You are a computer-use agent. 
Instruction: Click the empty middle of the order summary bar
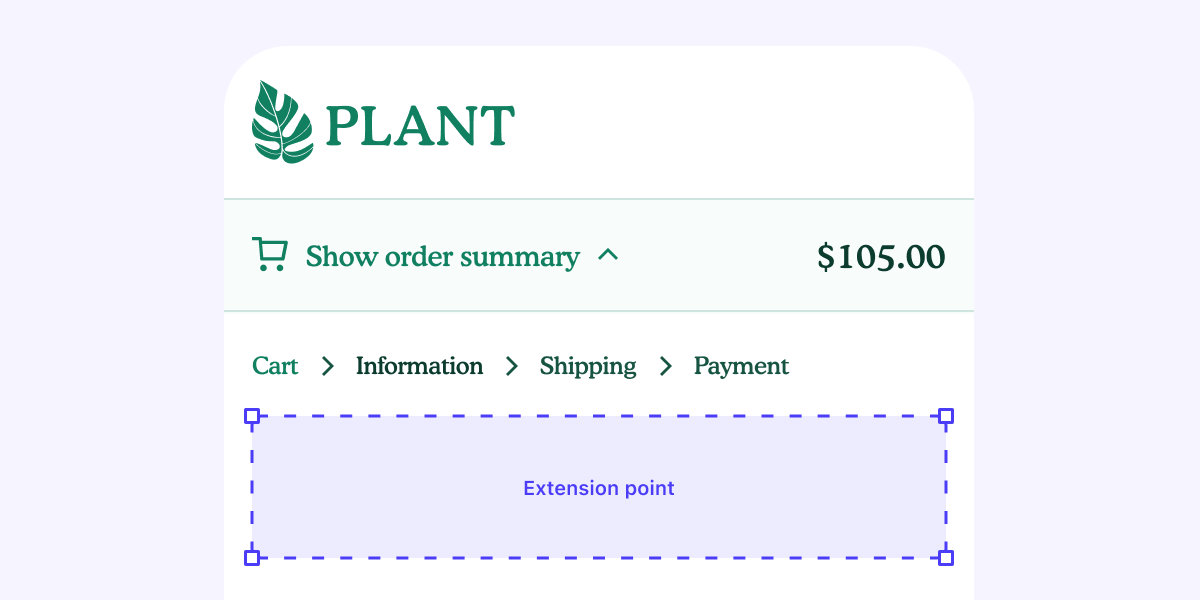(x=715, y=256)
